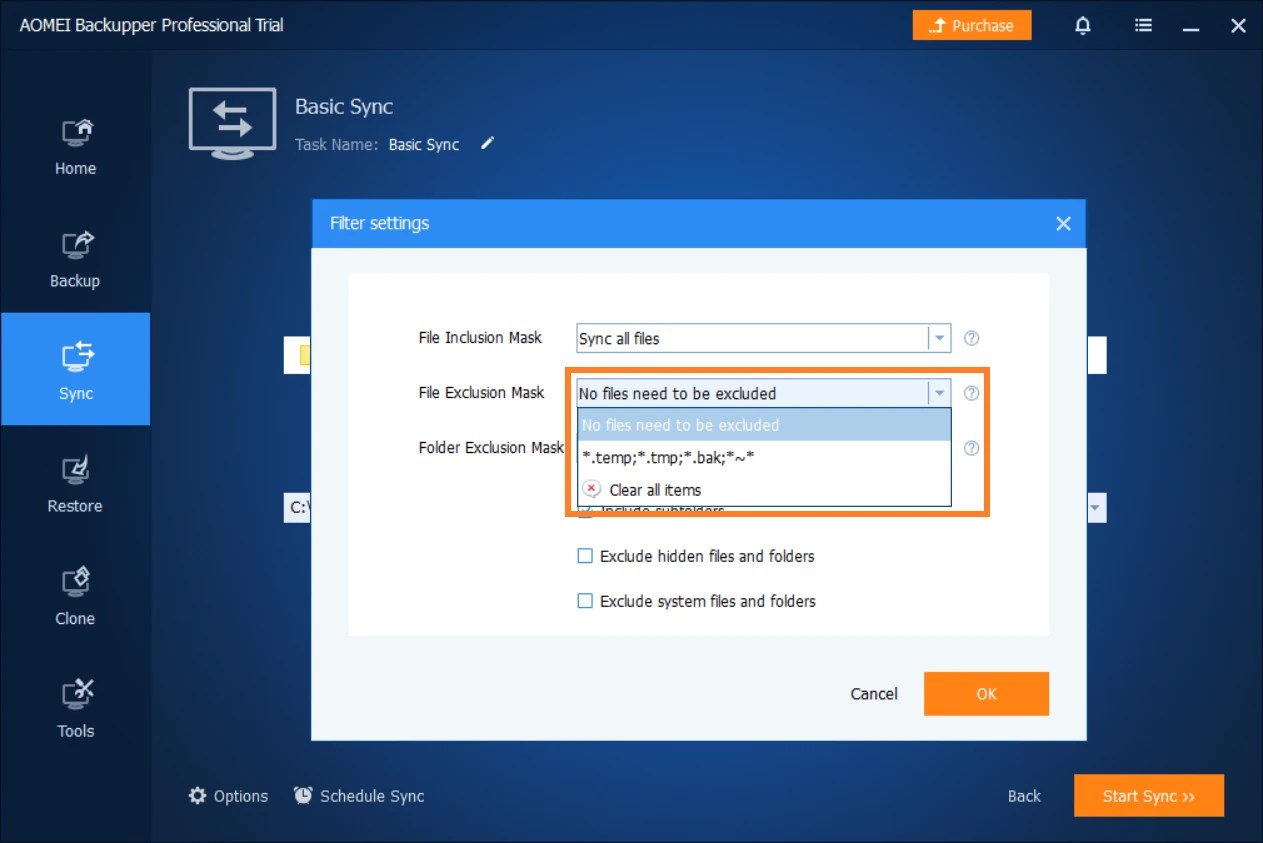
Task: Open Schedule Sync settings
Action: pyautogui.click(x=359, y=796)
